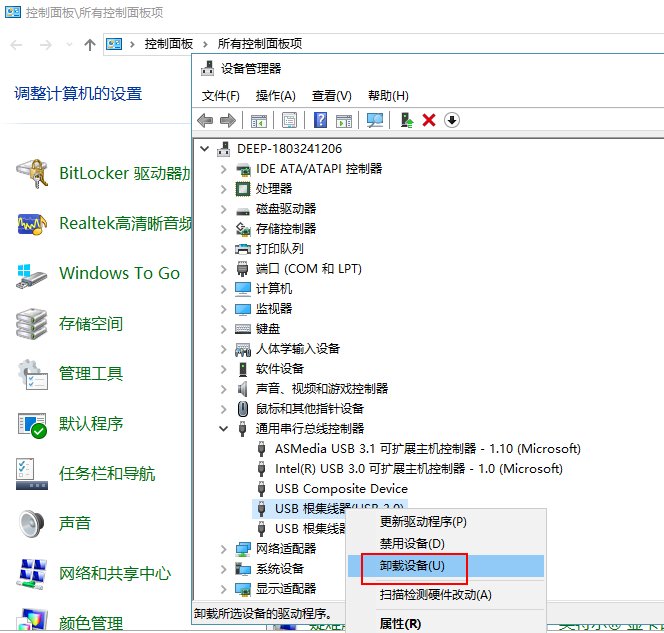Expand the 监视器 node
Image resolution: width=664 pixels, height=633 pixels.
[x=223, y=309]
